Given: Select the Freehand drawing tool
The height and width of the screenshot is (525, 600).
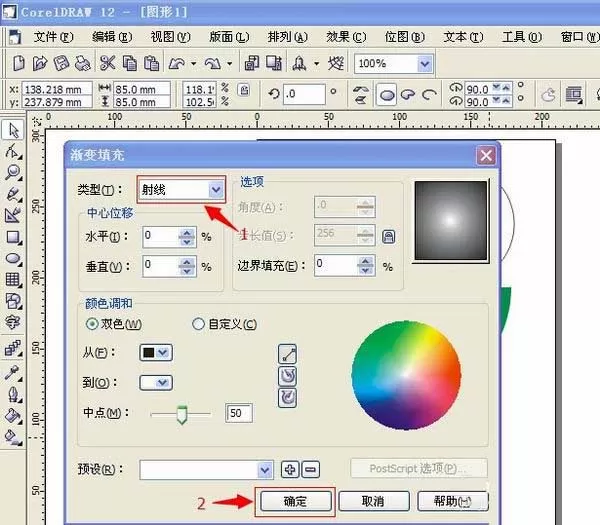Looking at the screenshot, I should coord(13,194).
